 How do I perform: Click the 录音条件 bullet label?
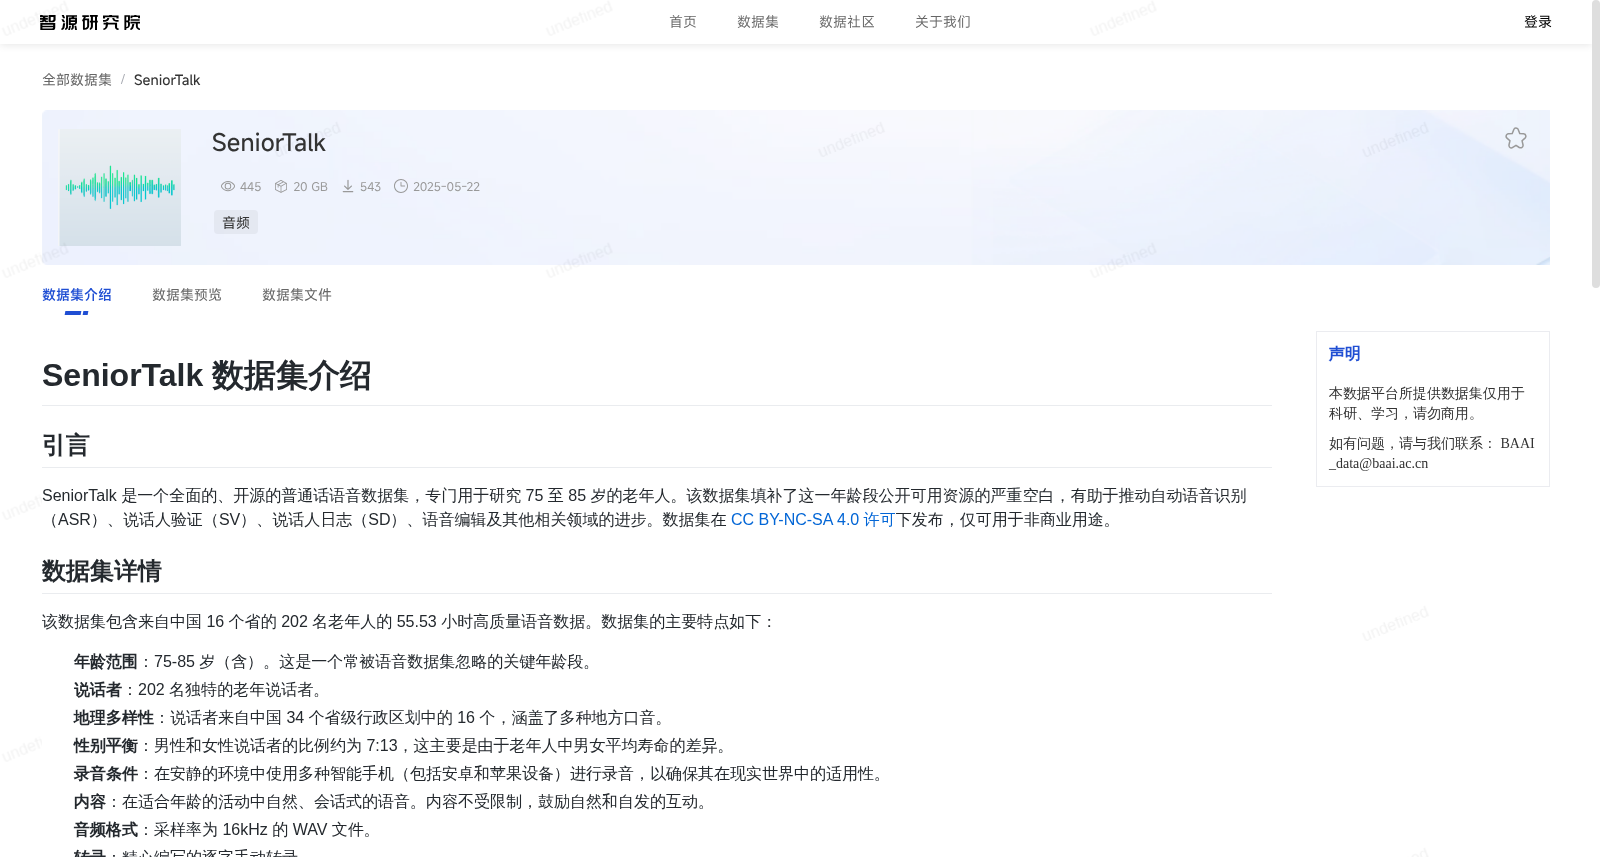pyautogui.click(x=106, y=774)
